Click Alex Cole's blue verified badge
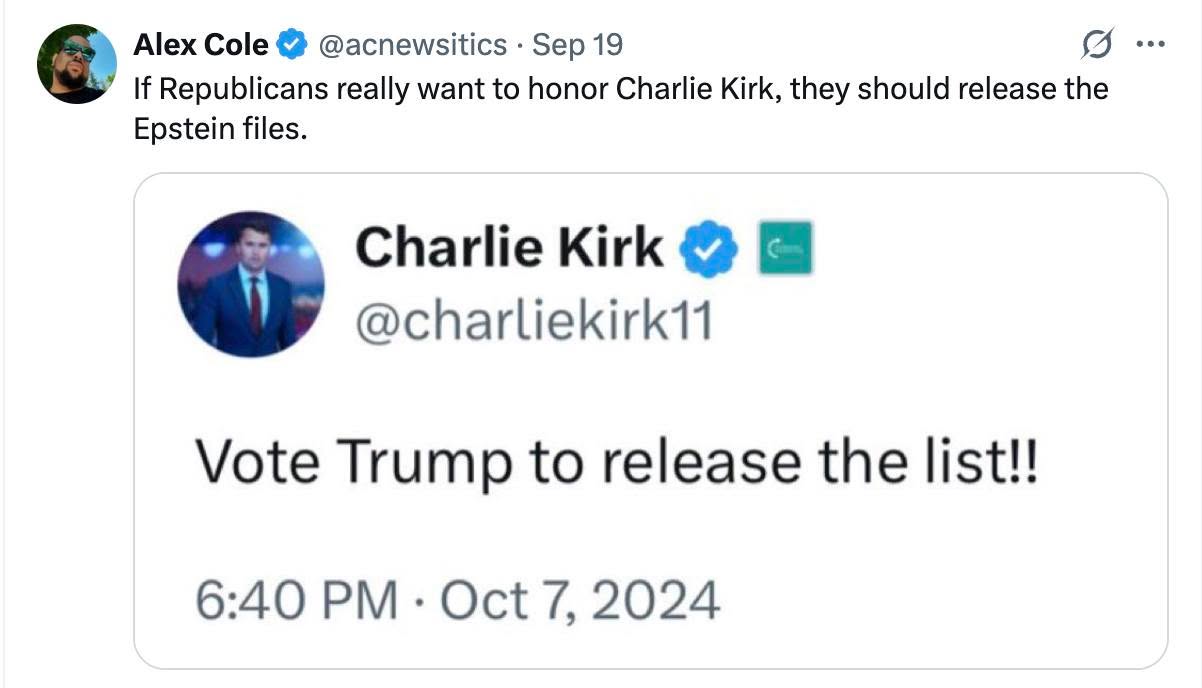This screenshot has height=688, width=1202. [x=291, y=45]
